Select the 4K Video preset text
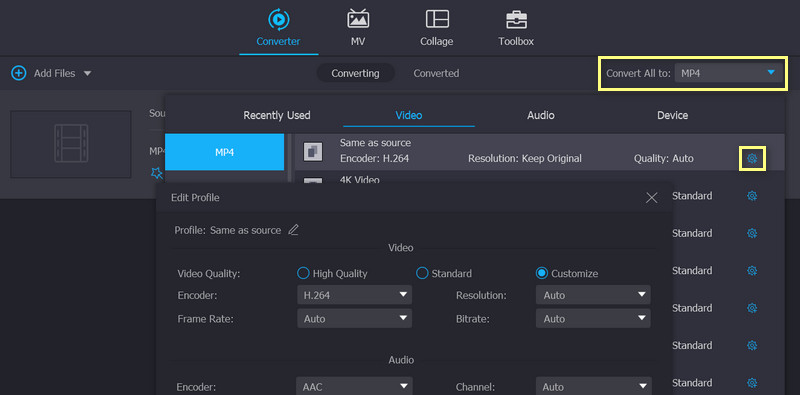 point(360,180)
